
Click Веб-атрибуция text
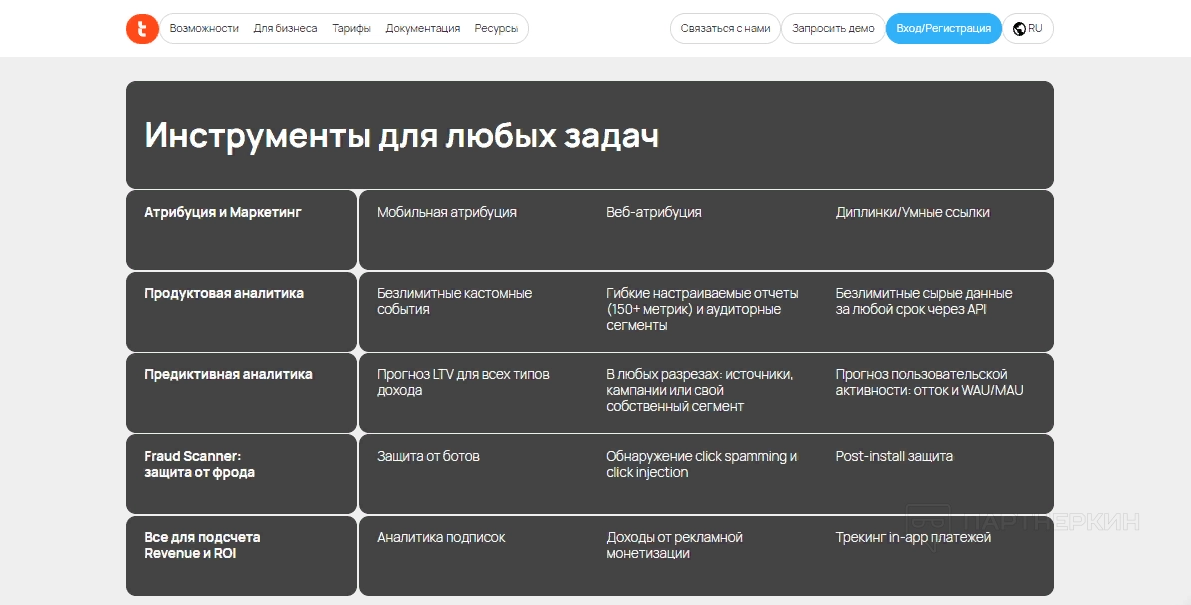(x=654, y=213)
